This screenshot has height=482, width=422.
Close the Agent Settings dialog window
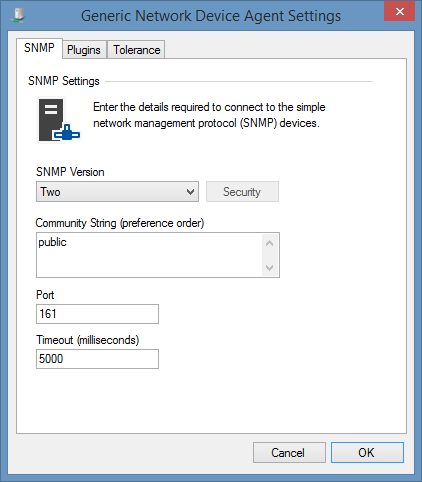click(399, 11)
